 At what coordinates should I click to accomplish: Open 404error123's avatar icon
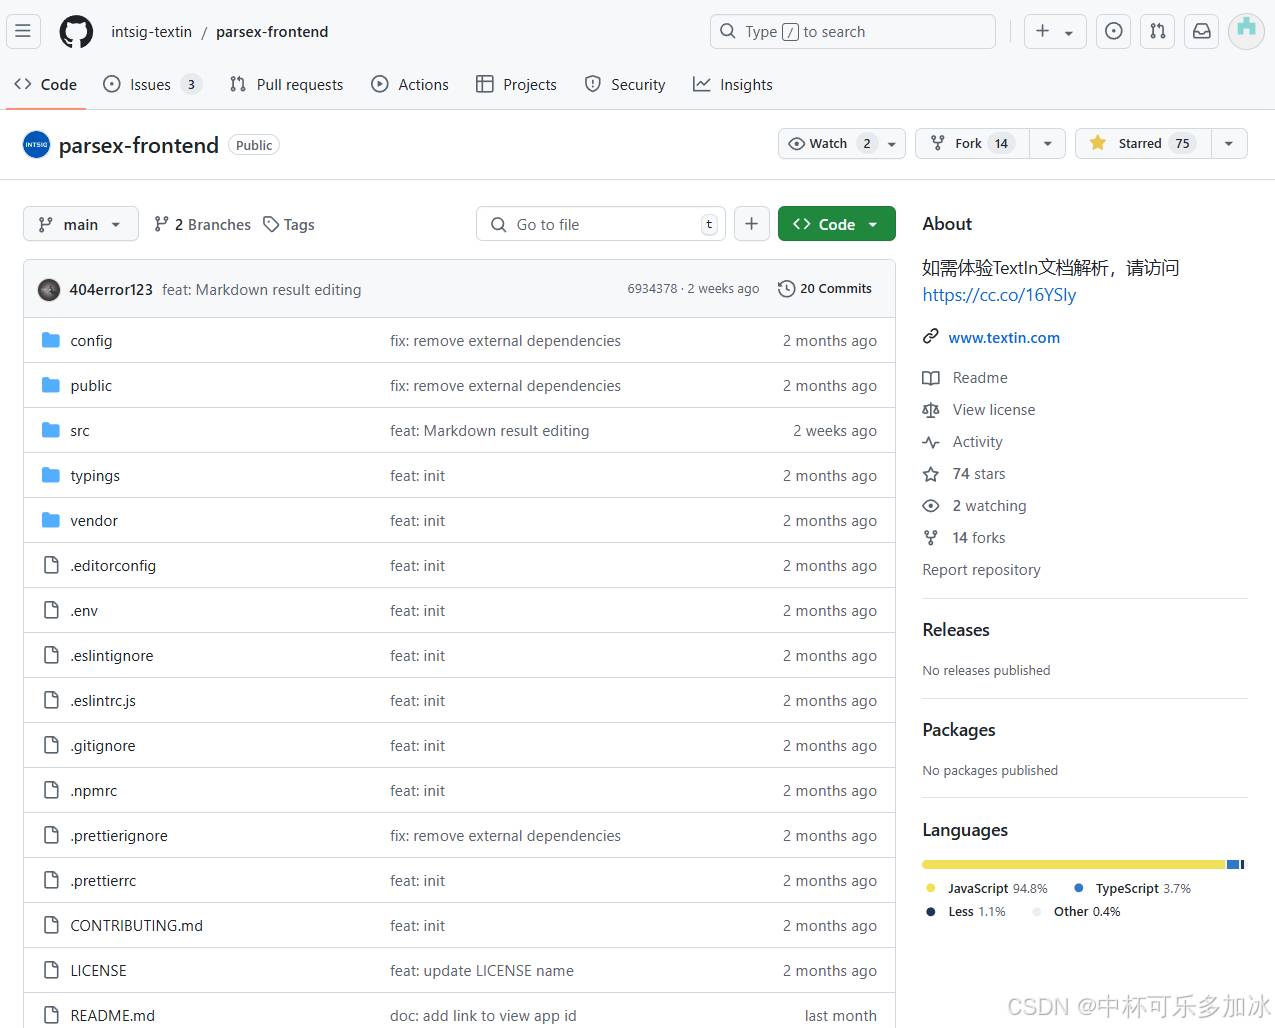click(49, 290)
